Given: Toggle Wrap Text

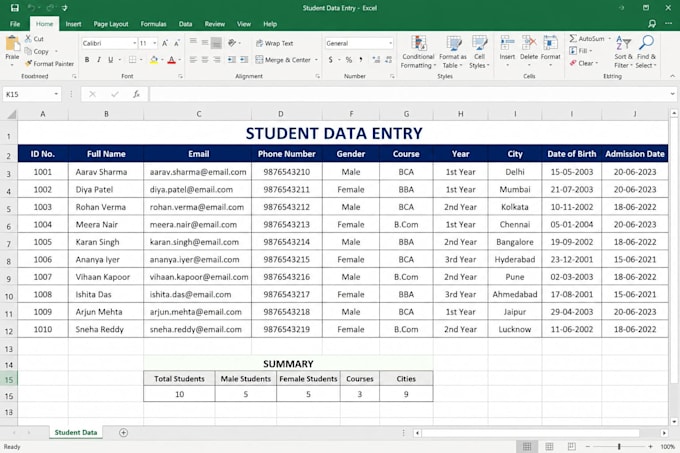Looking at the screenshot, I should pyautogui.click(x=275, y=43).
